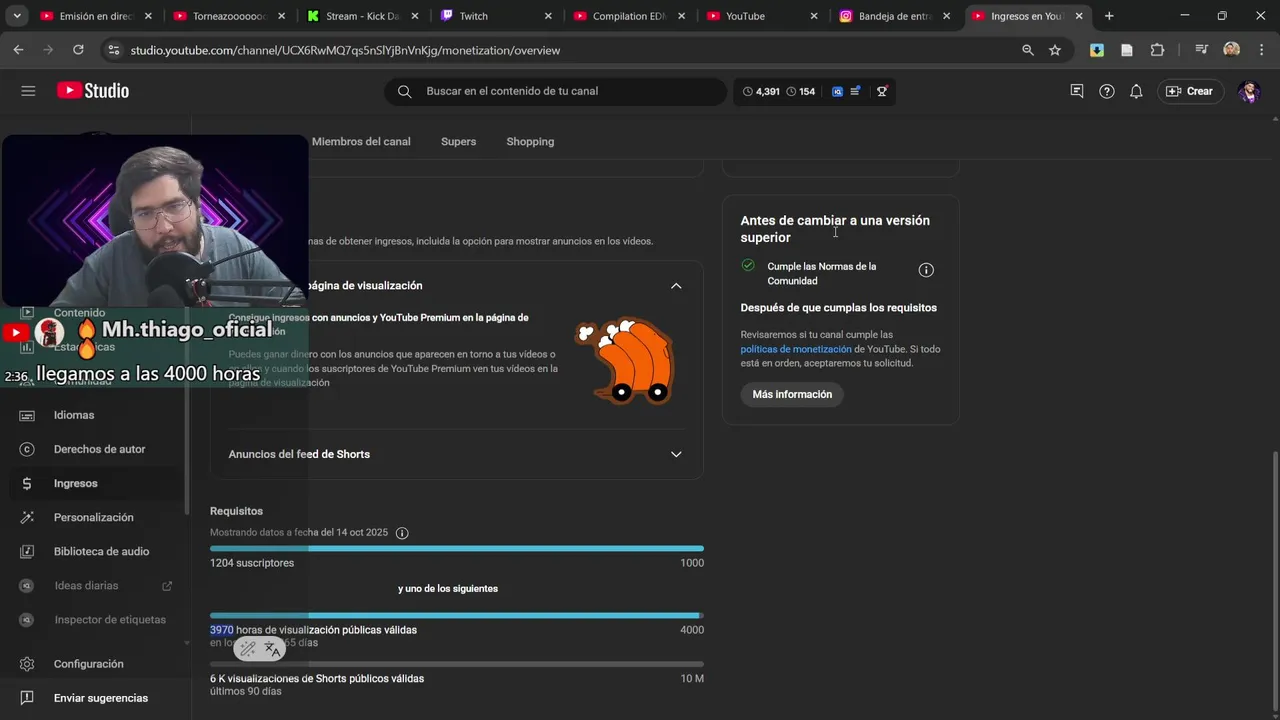Click the subscribers progress bar
This screenshot has width=1280, height=720.
point(457,549)
